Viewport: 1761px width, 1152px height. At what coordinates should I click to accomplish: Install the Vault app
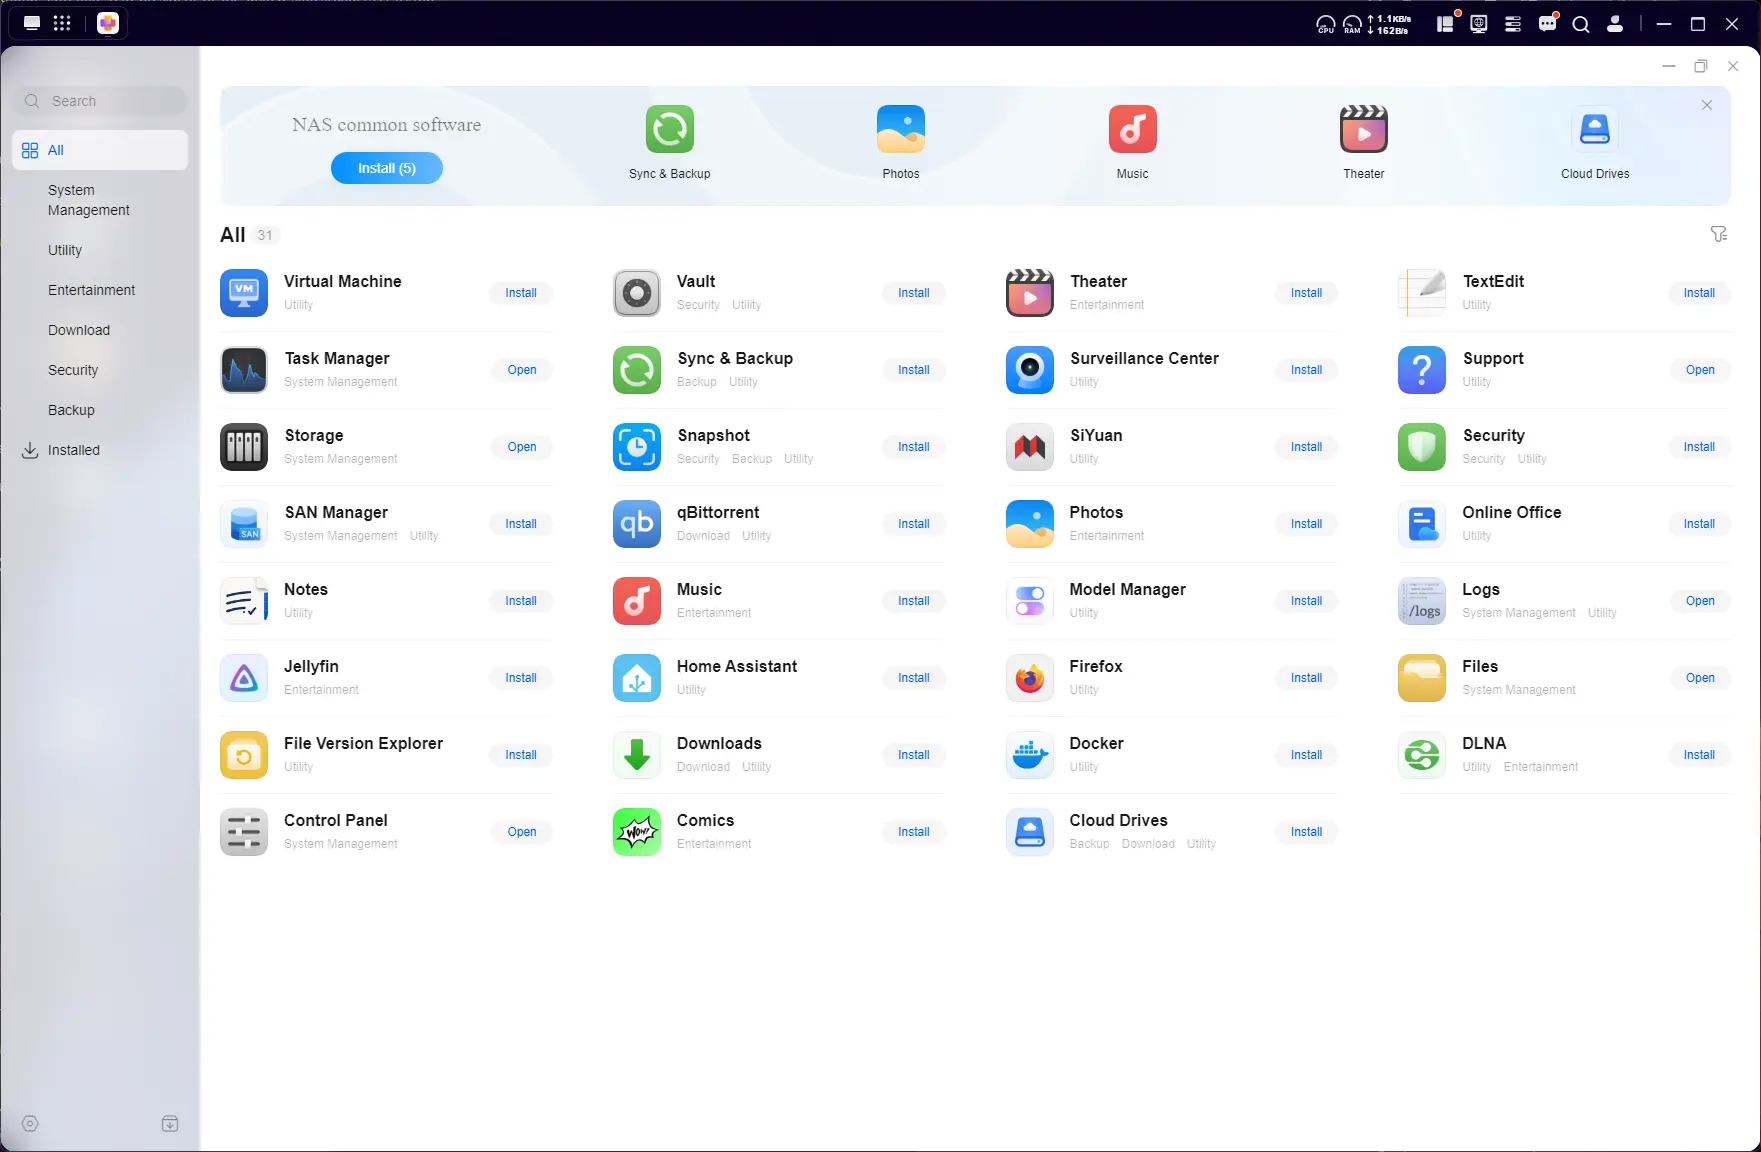914,293
